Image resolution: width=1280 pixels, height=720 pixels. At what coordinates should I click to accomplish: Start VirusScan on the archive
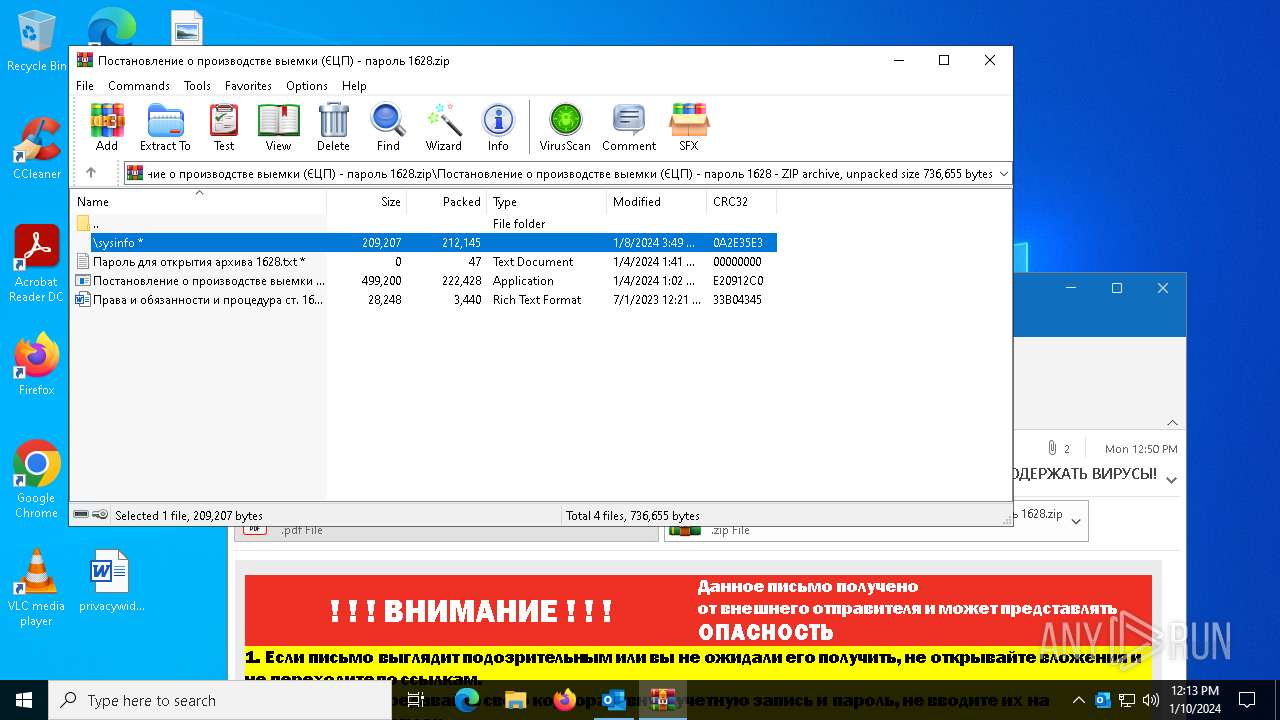point(565,127)
